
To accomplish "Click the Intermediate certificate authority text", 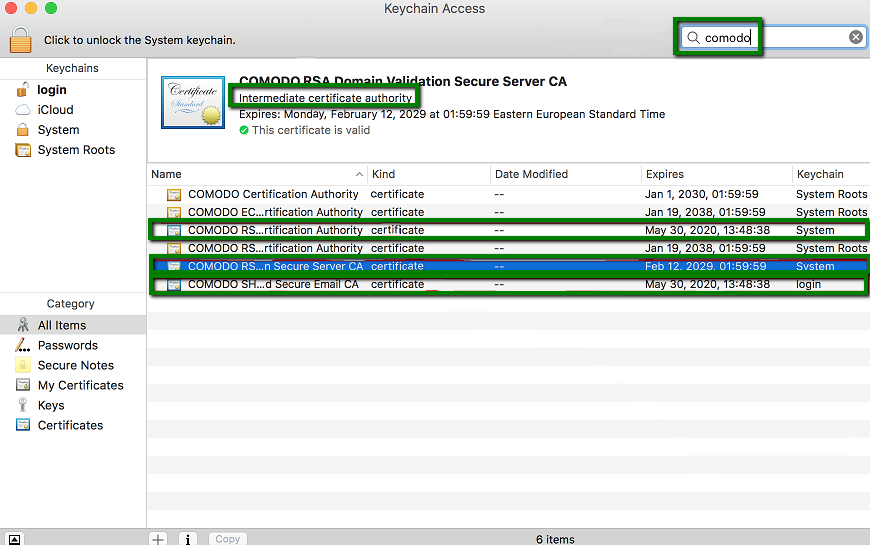I will coord(325,98).
